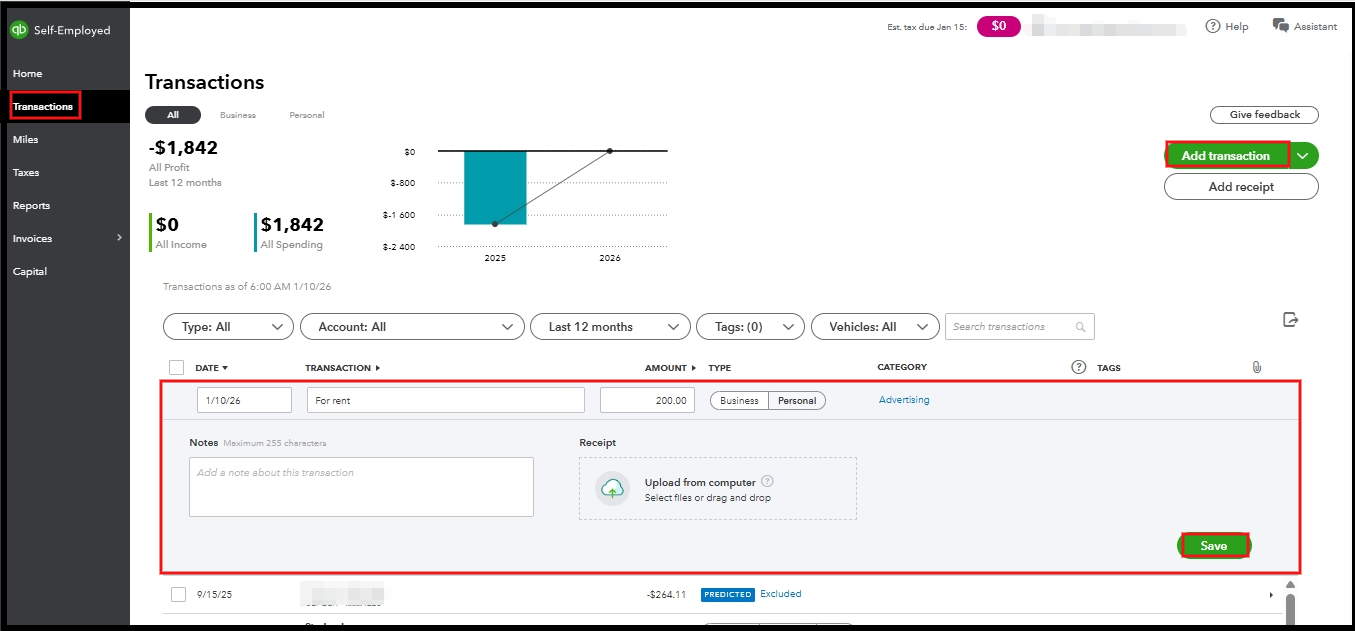Click the search magnifier icon
Screen dimensions: 1355x631
(x=1080, y=327)
